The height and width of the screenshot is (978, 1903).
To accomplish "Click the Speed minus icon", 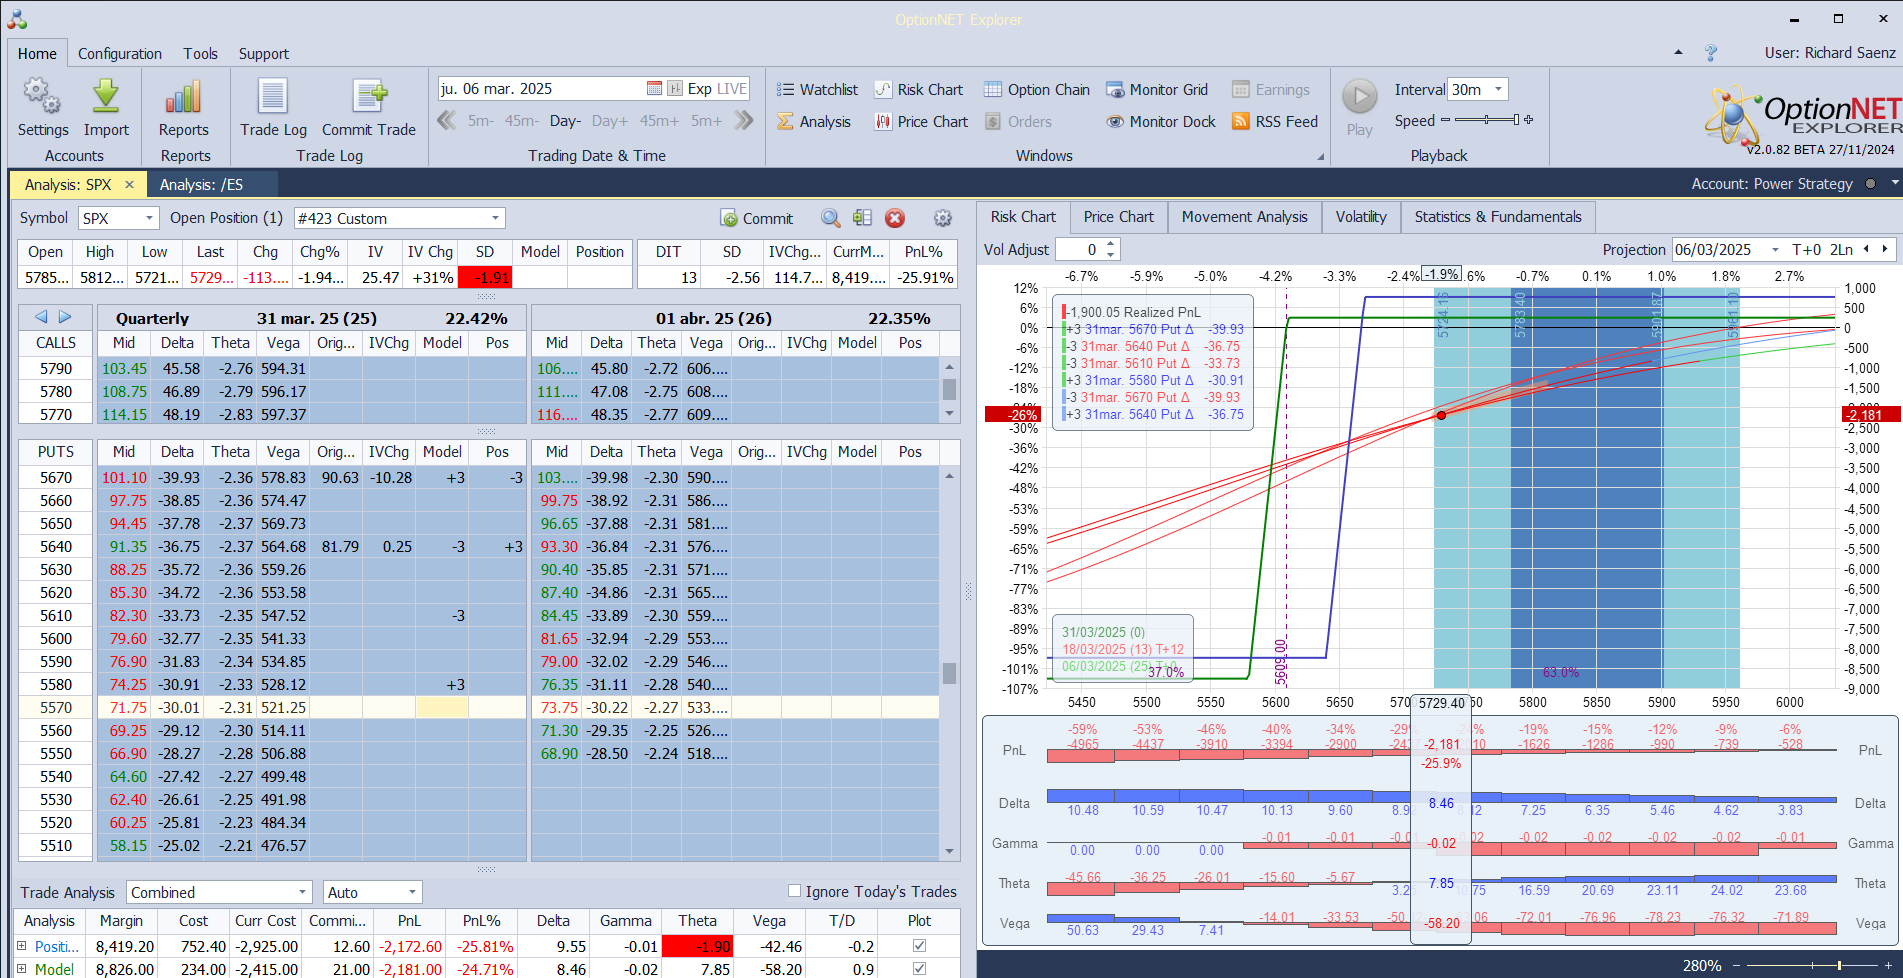I will click(x=1445, y=120).
